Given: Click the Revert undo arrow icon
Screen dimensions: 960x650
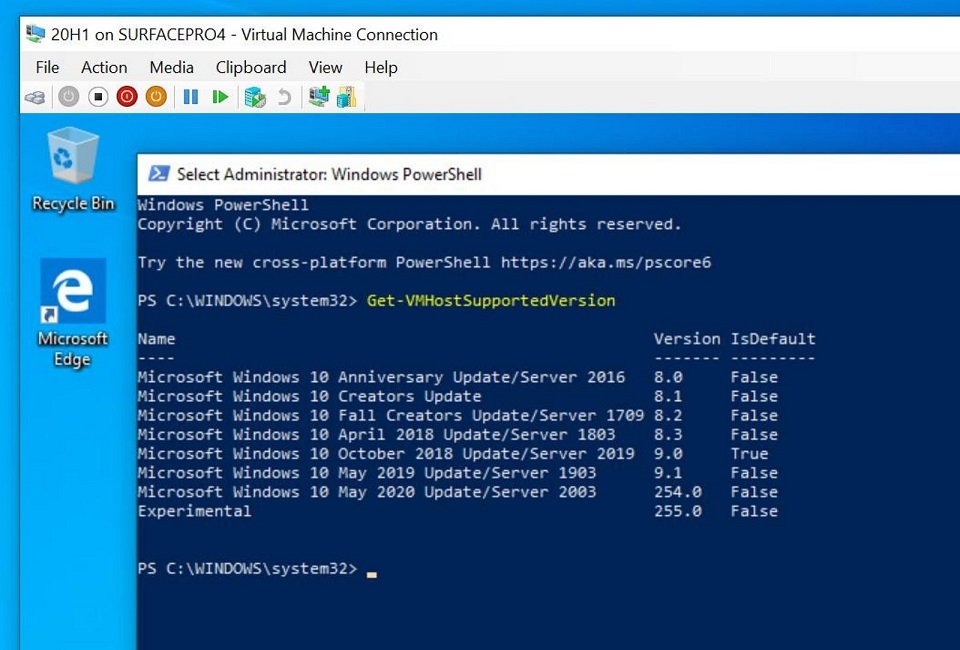Looking at the screenshot, I should [x=285, y=97].
